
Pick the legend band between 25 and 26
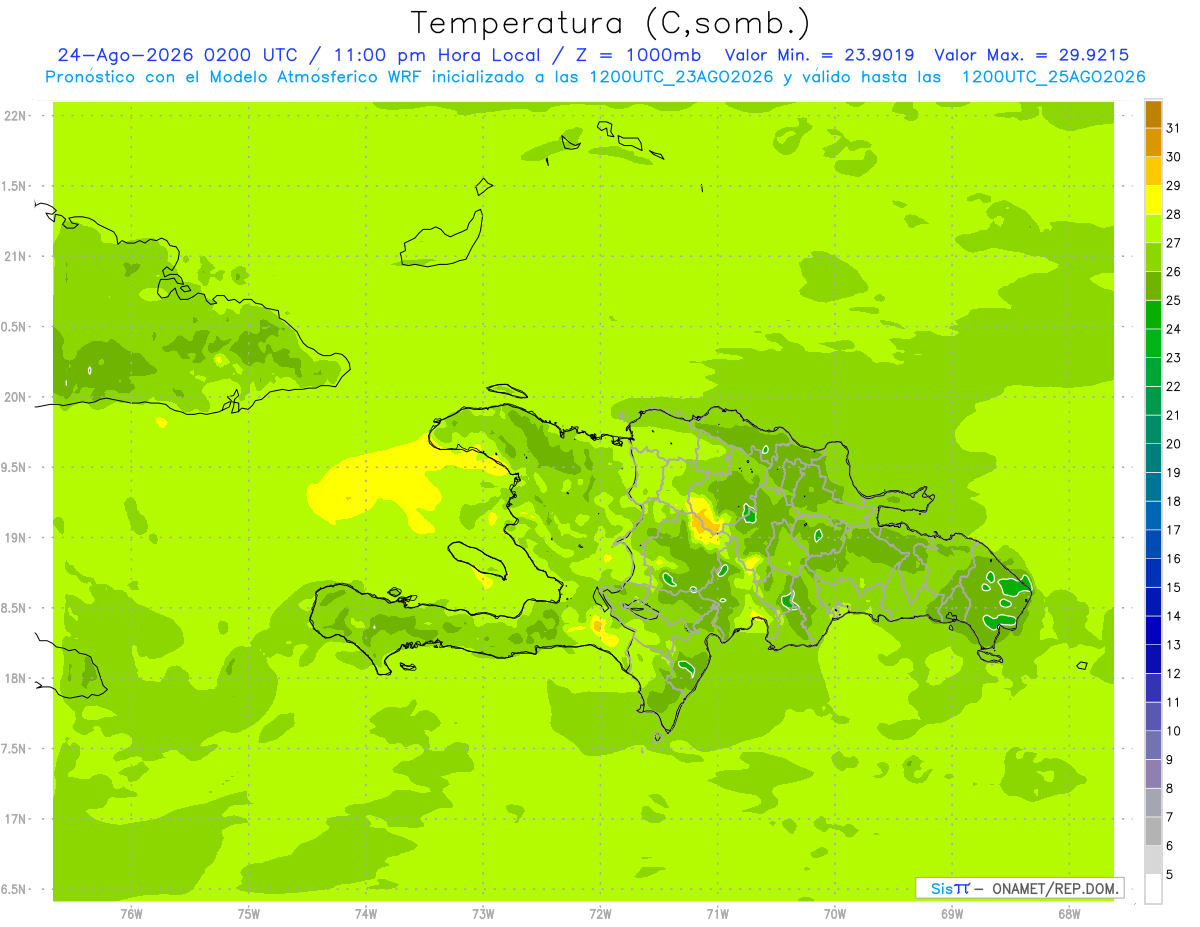coord(1153,286)
